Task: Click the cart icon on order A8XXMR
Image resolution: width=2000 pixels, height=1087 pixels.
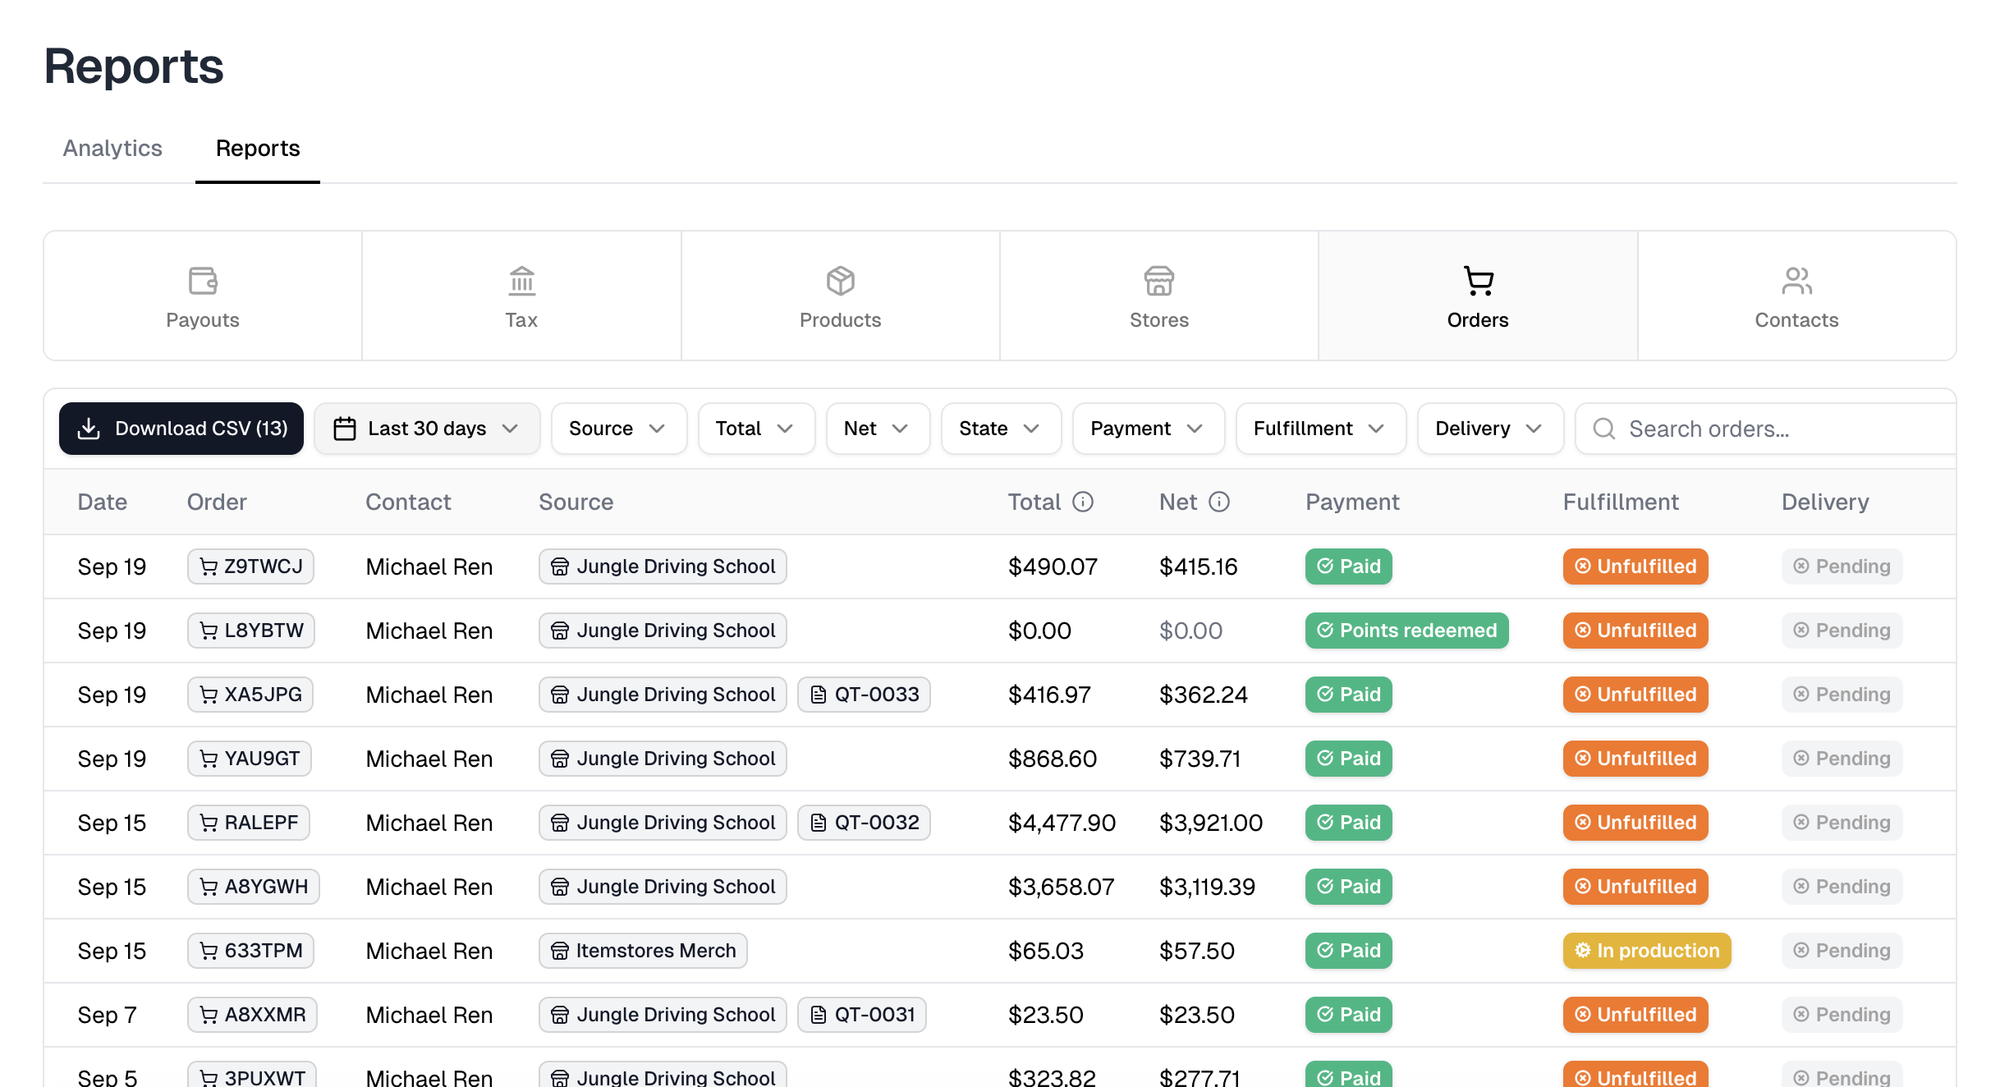Action: 209,1015
